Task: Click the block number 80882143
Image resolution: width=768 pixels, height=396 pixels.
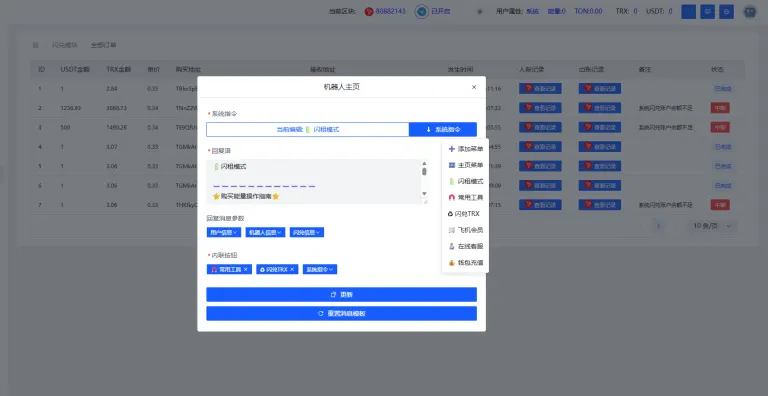Action: 390,11
